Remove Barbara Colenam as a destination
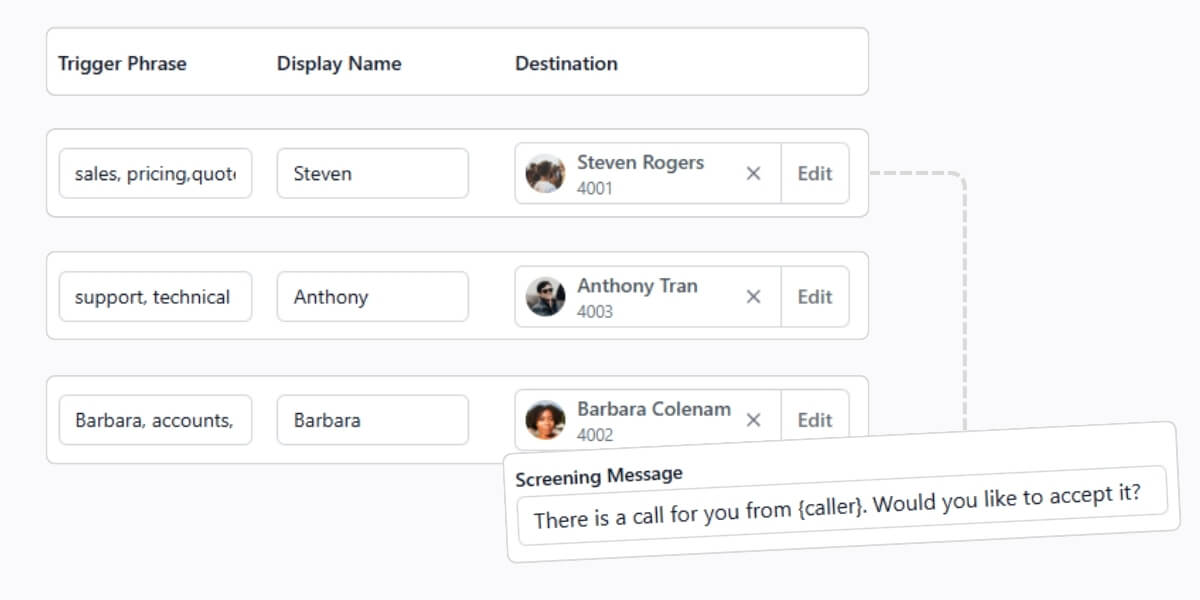 [753, 420]
